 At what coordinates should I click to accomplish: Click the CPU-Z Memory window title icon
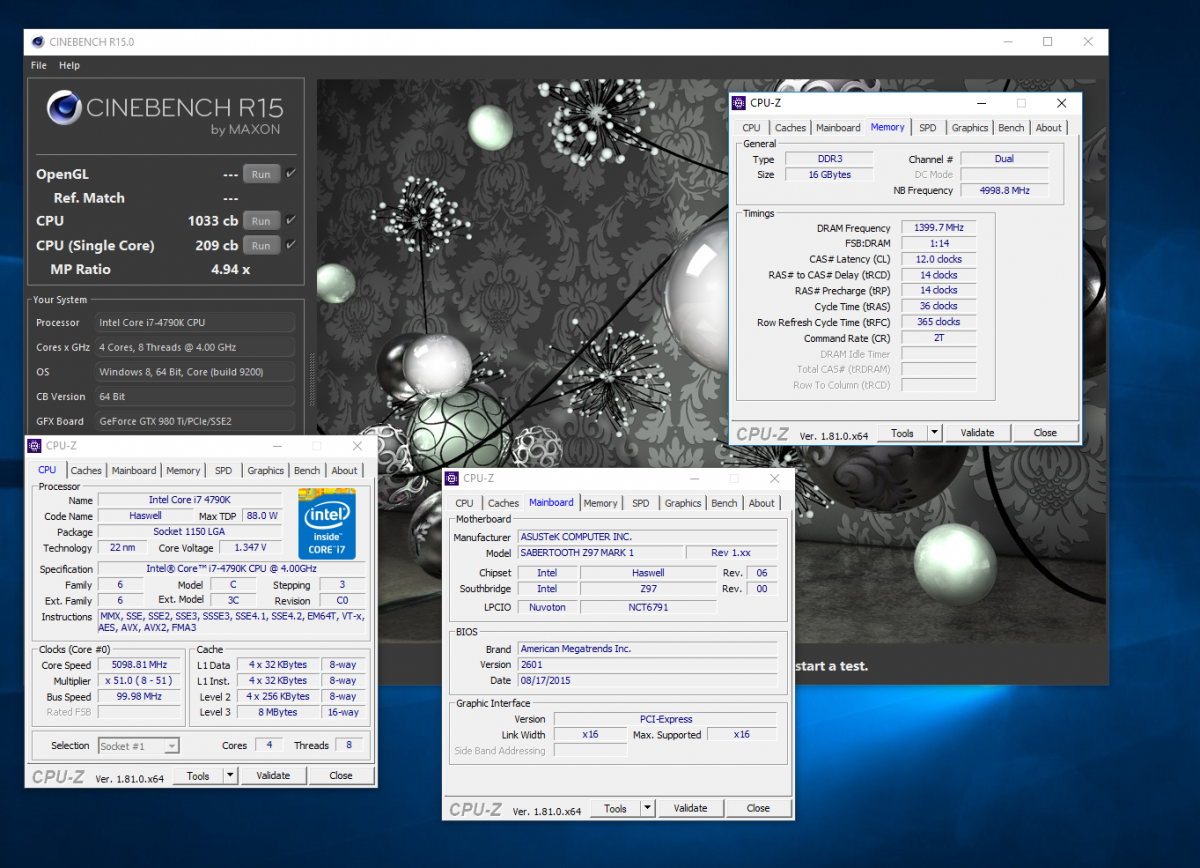click(x=739, y=102)
